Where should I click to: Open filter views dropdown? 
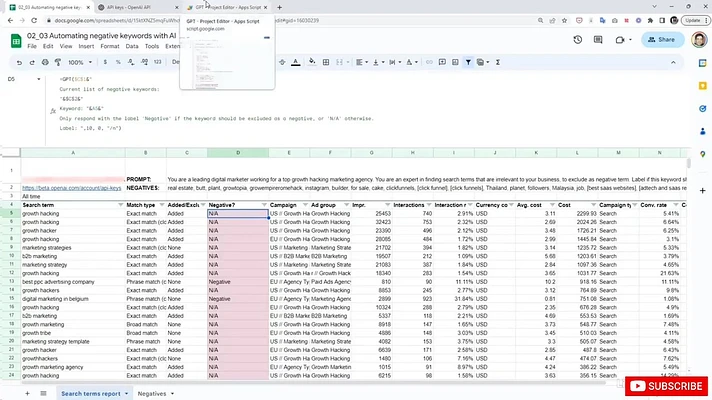pos(482,62)
